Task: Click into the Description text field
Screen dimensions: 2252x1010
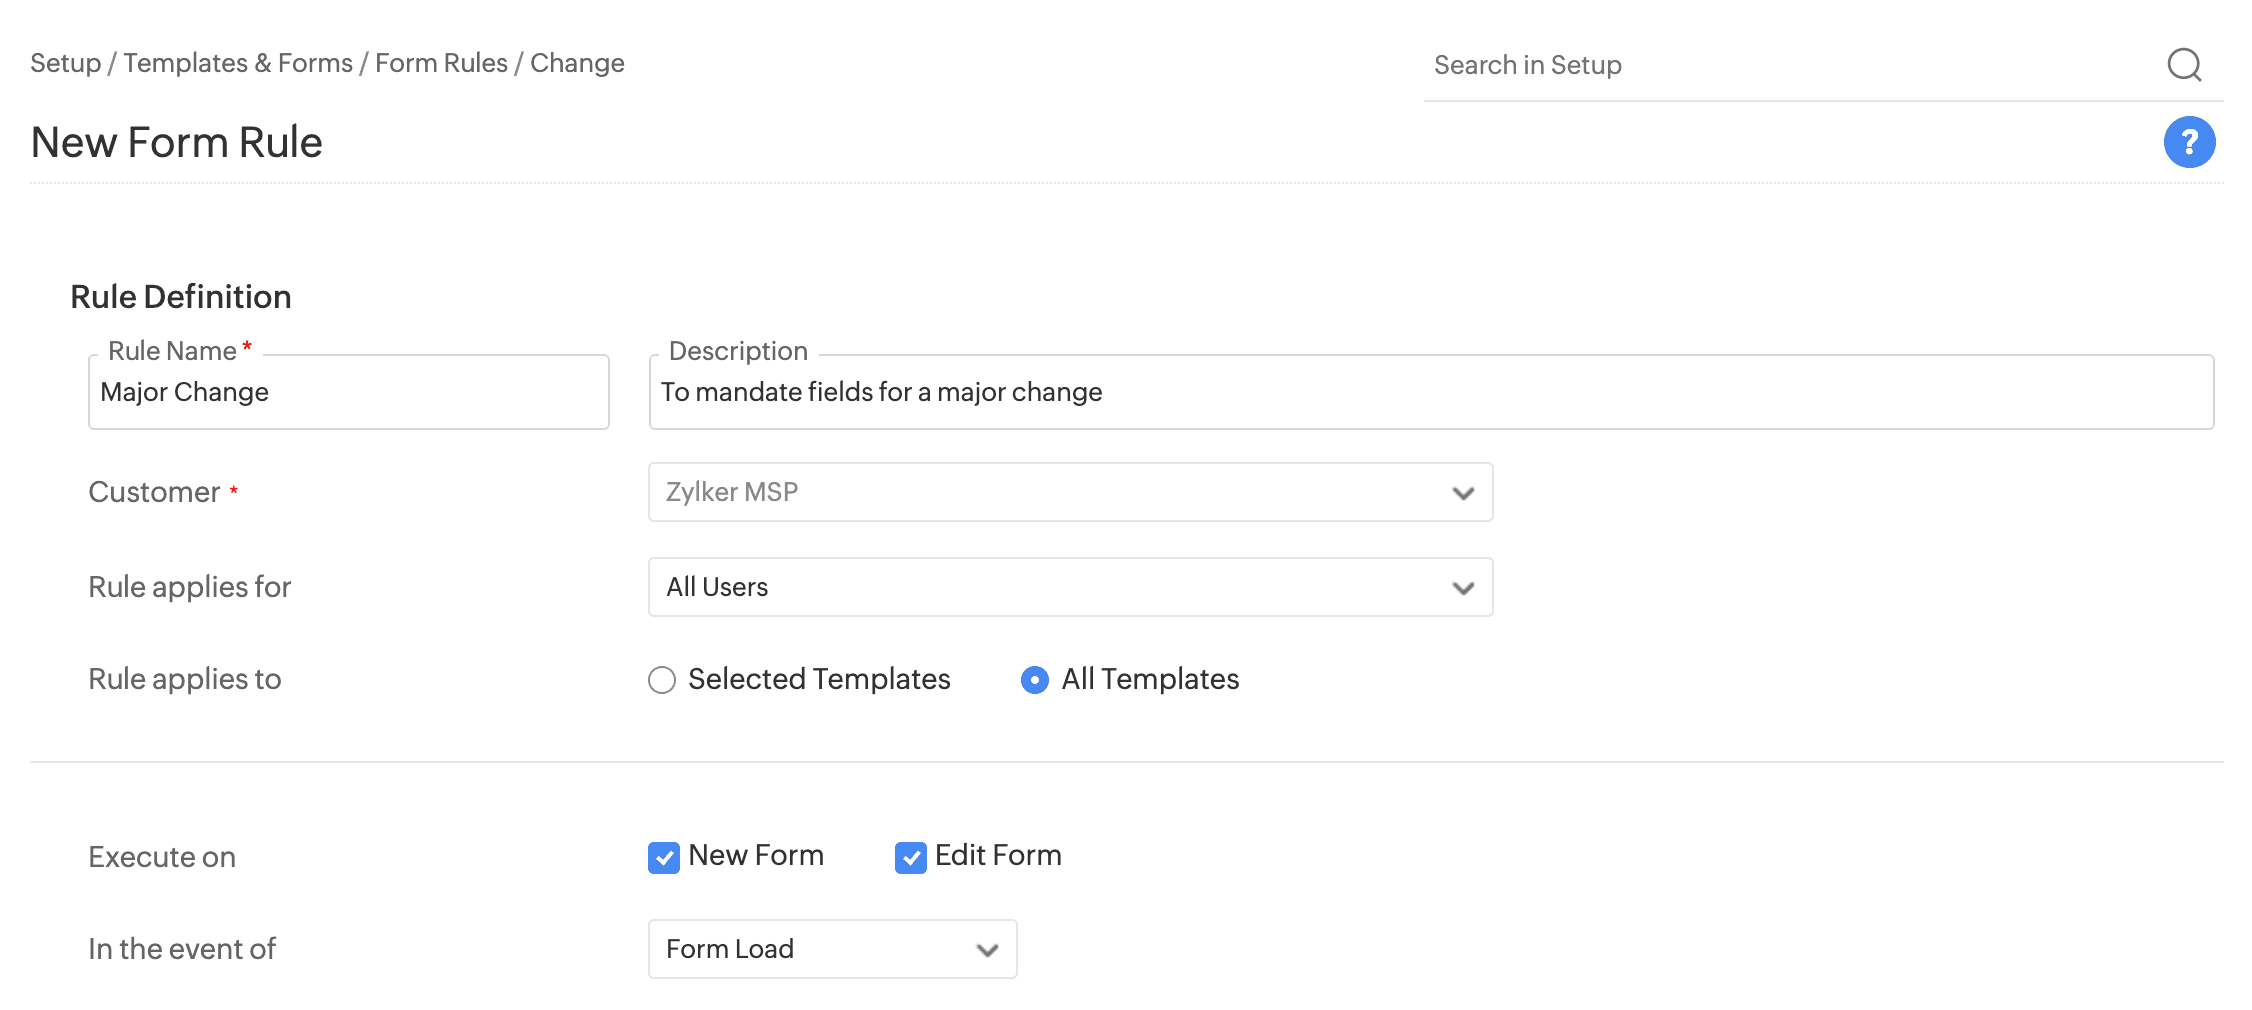Action: pos(1430,392)
